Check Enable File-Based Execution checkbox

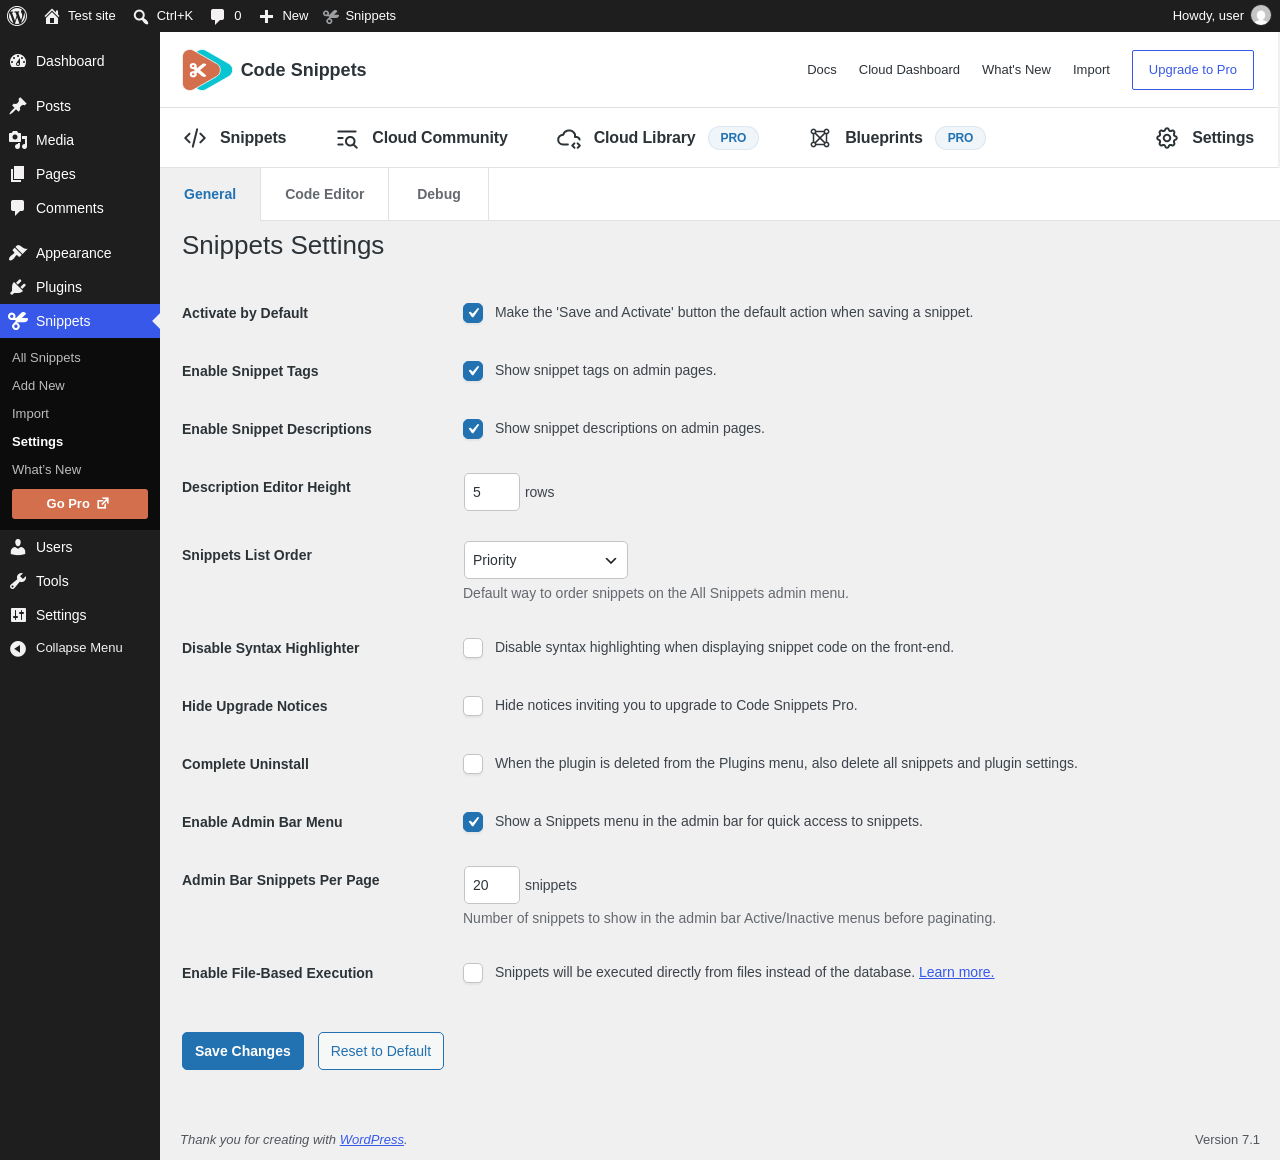point(473,973)
